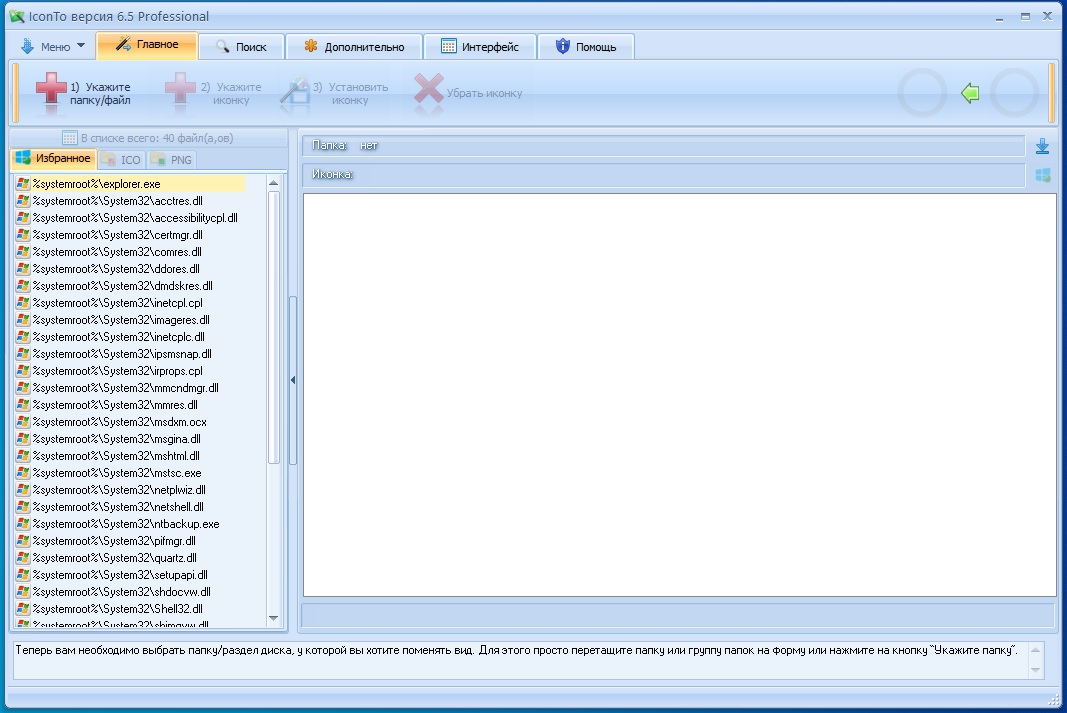
Task: Open the Помощь tab
Action: click(586, 47)
